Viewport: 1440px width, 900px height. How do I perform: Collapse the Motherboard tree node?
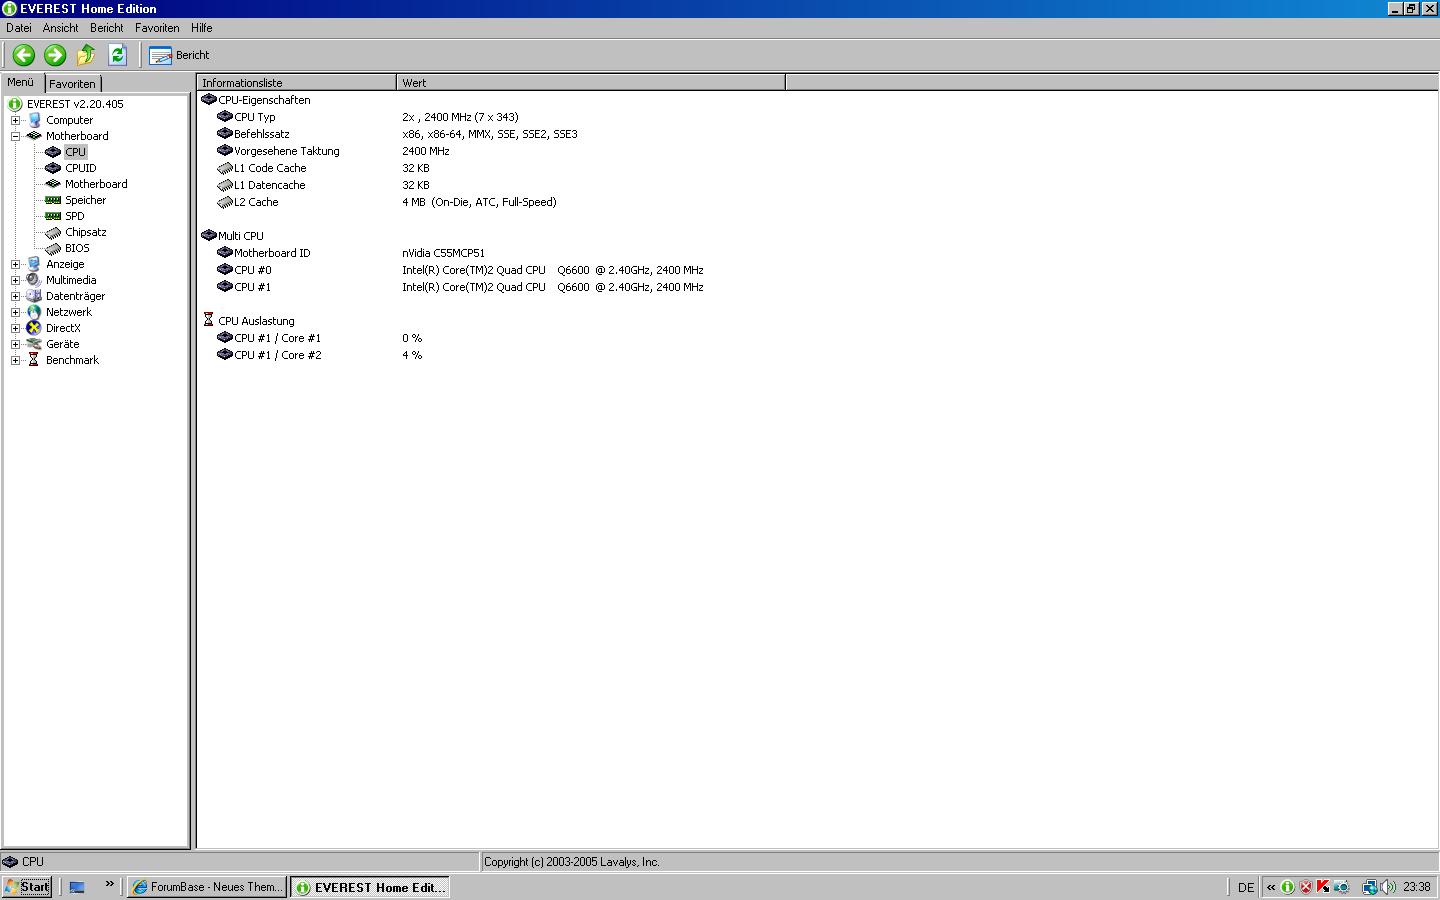15,136
